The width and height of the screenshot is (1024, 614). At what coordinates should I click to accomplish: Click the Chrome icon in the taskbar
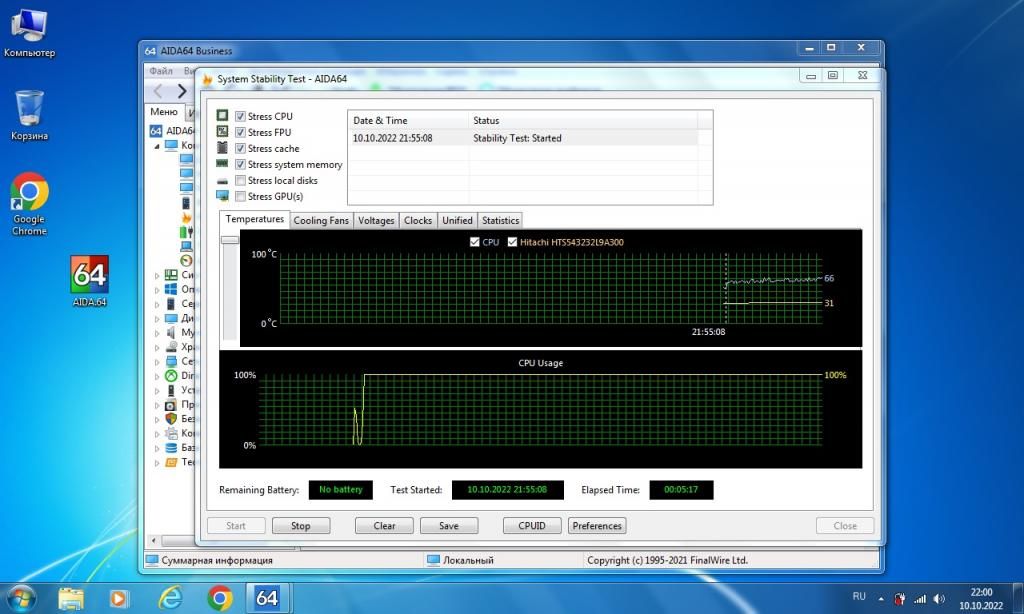pos(220,598)
